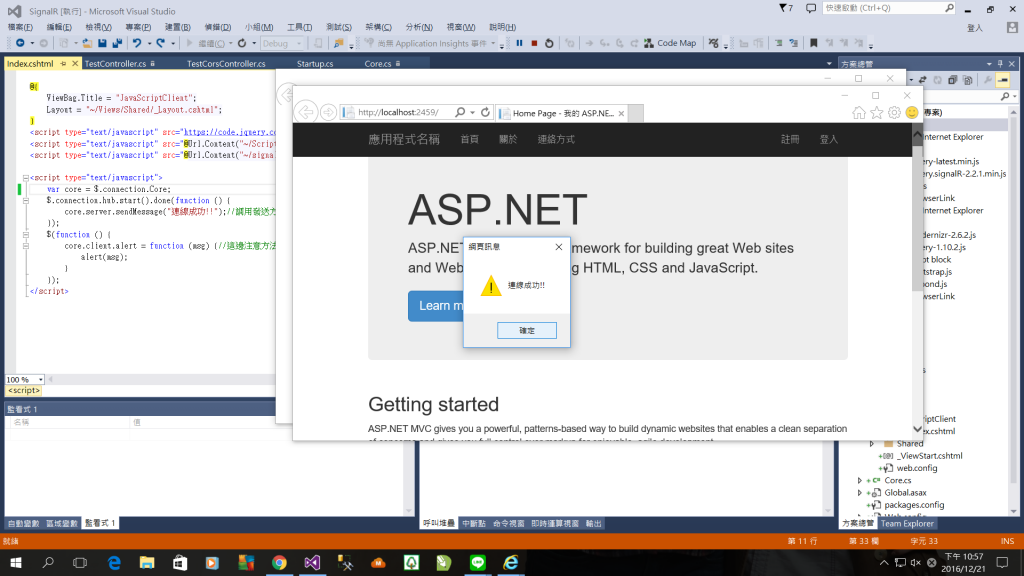
Task: Switch to the 區域變數 tab
Action: pyautogui.click(x=61, y=523)
